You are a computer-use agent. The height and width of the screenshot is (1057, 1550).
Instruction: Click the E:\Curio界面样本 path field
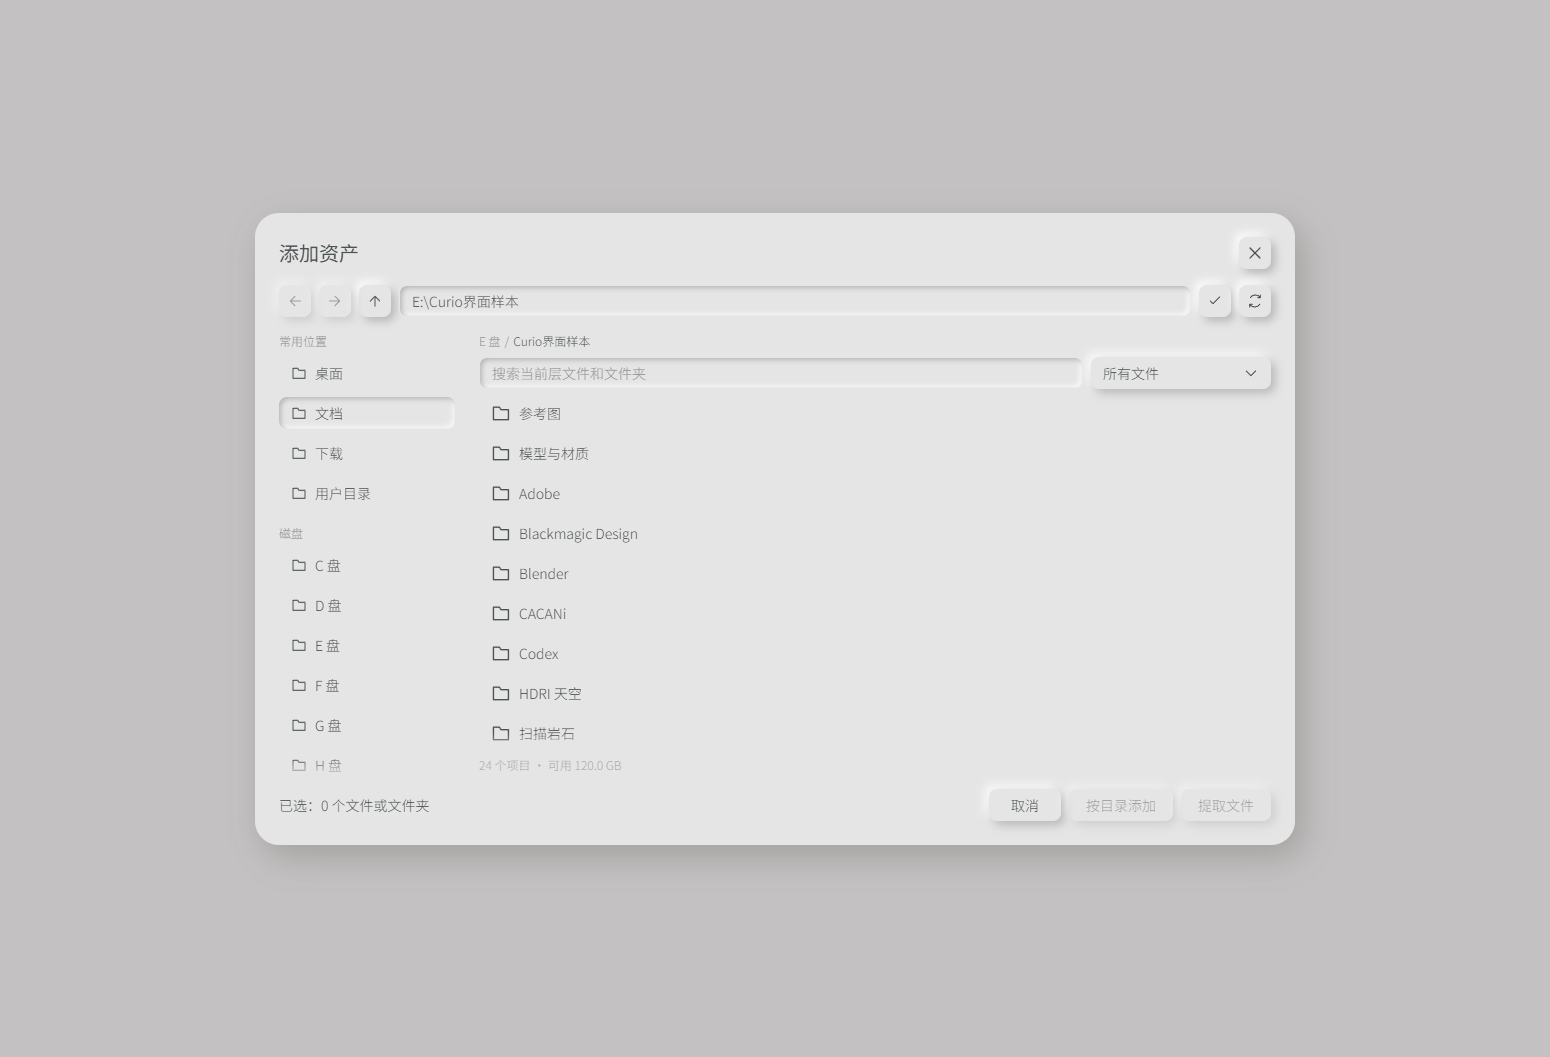pos(795,301)
